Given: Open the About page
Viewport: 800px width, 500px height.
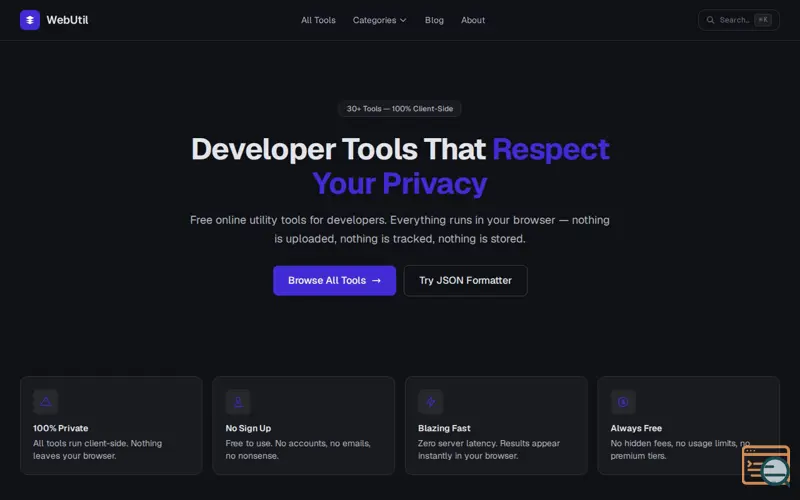Looking at the screenshot, I should point(473,20).
